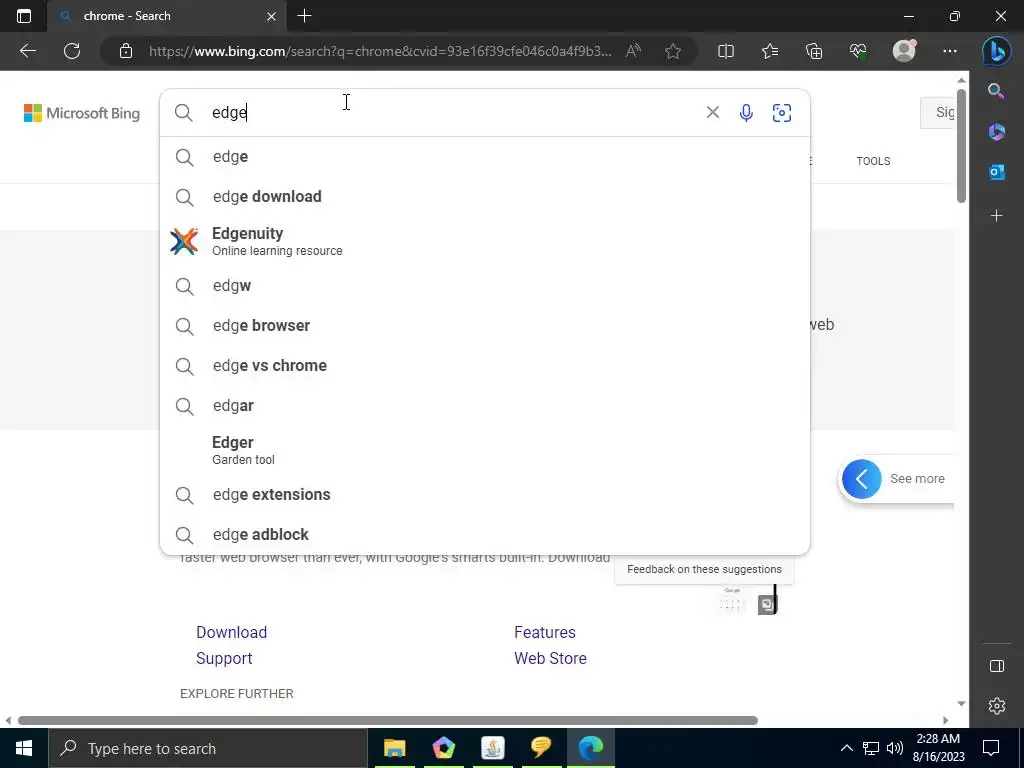
Task: Select 'edge extensions' suggestion
Action: (x=485, y=495)
